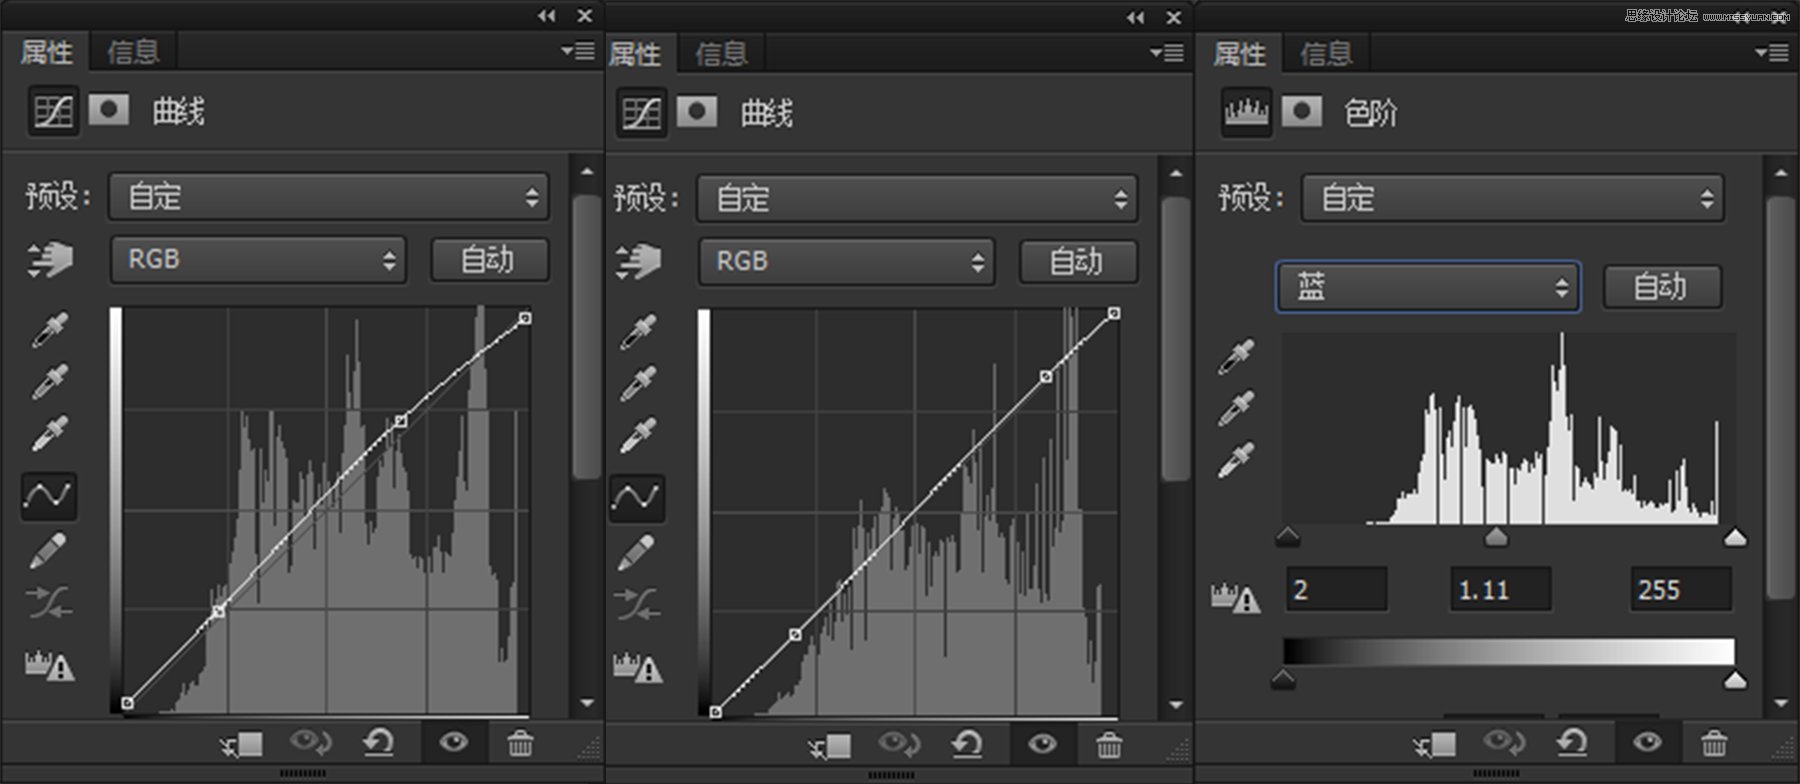
Task: Switch to 属性 tab in Levels panel
Action: (1240, 53)
